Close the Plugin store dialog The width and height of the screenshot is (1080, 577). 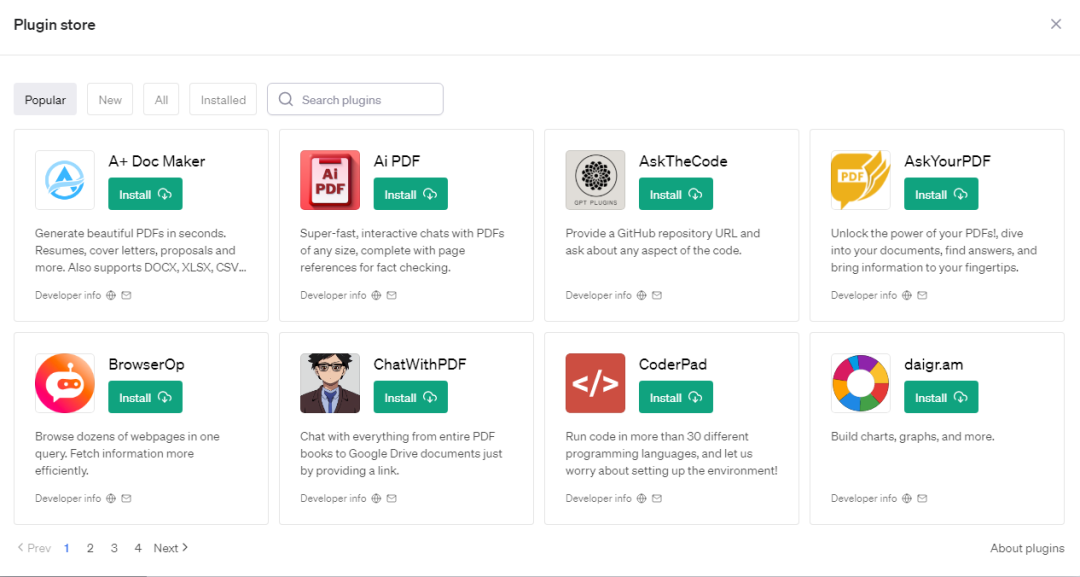pyautogui.click(x=1056, y=24)
